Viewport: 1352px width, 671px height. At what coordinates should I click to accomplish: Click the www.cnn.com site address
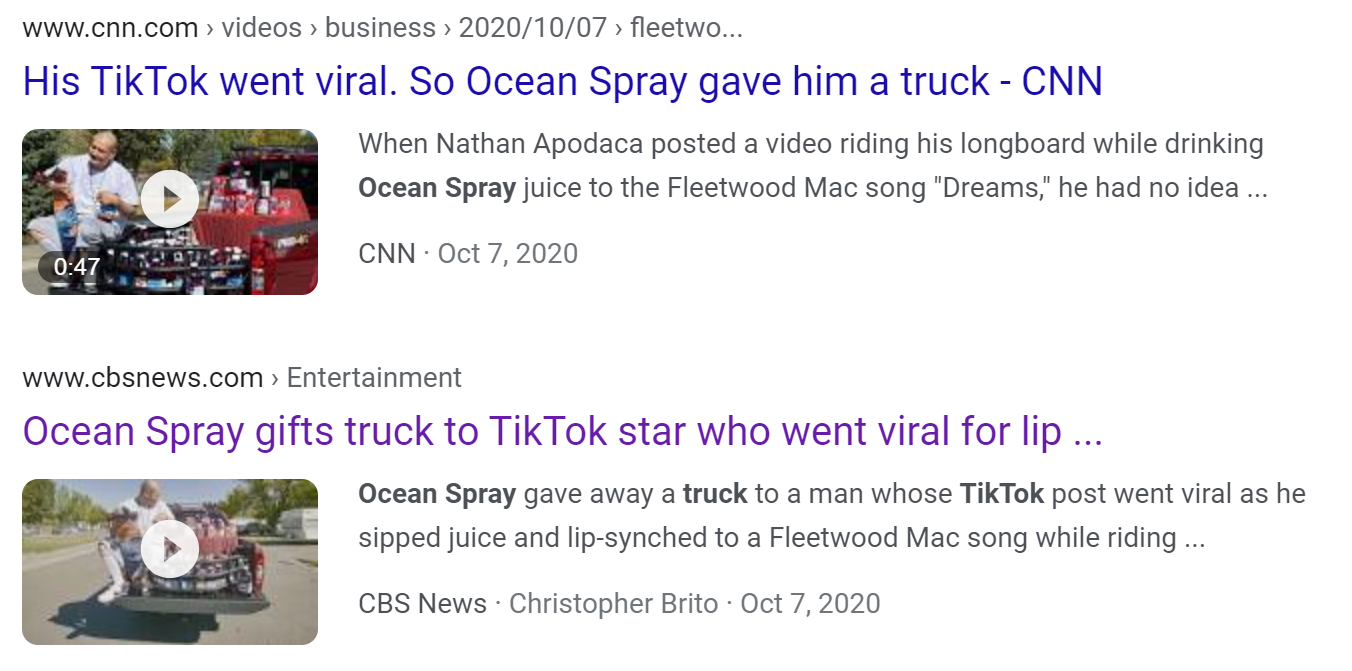tap(110, 28)
